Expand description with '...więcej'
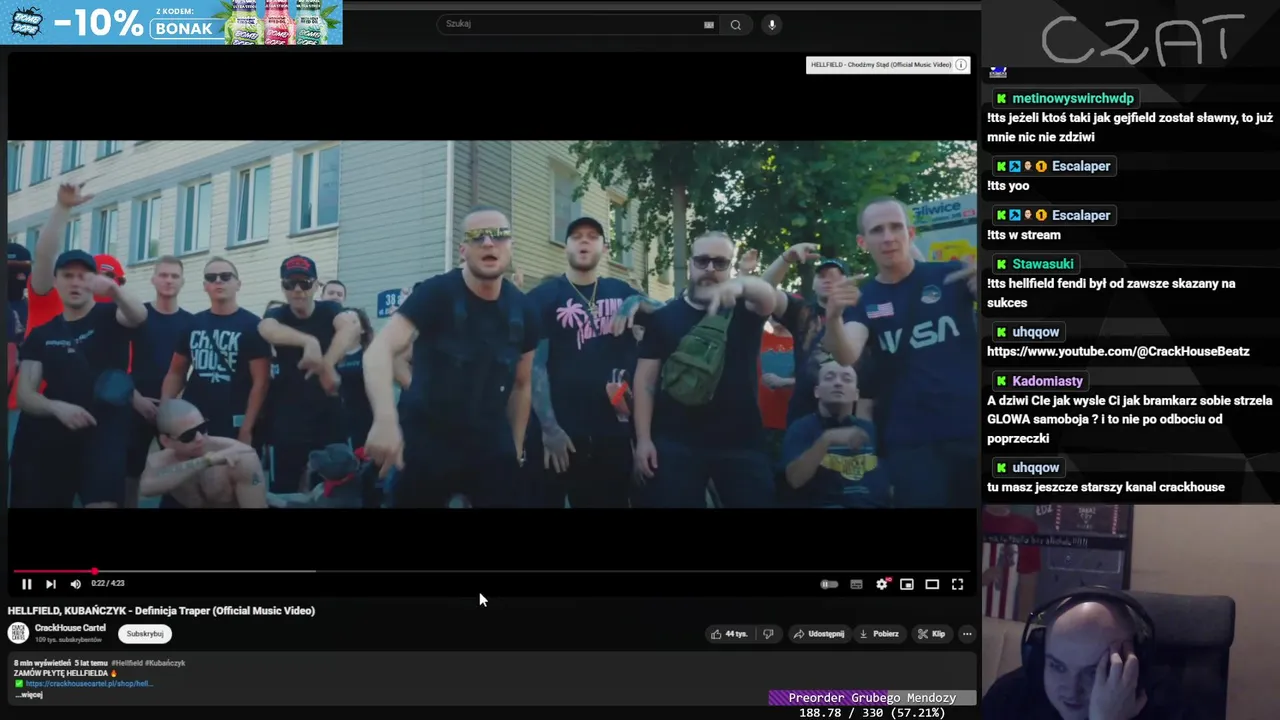 pyautogui.click(x=28, y=695)
